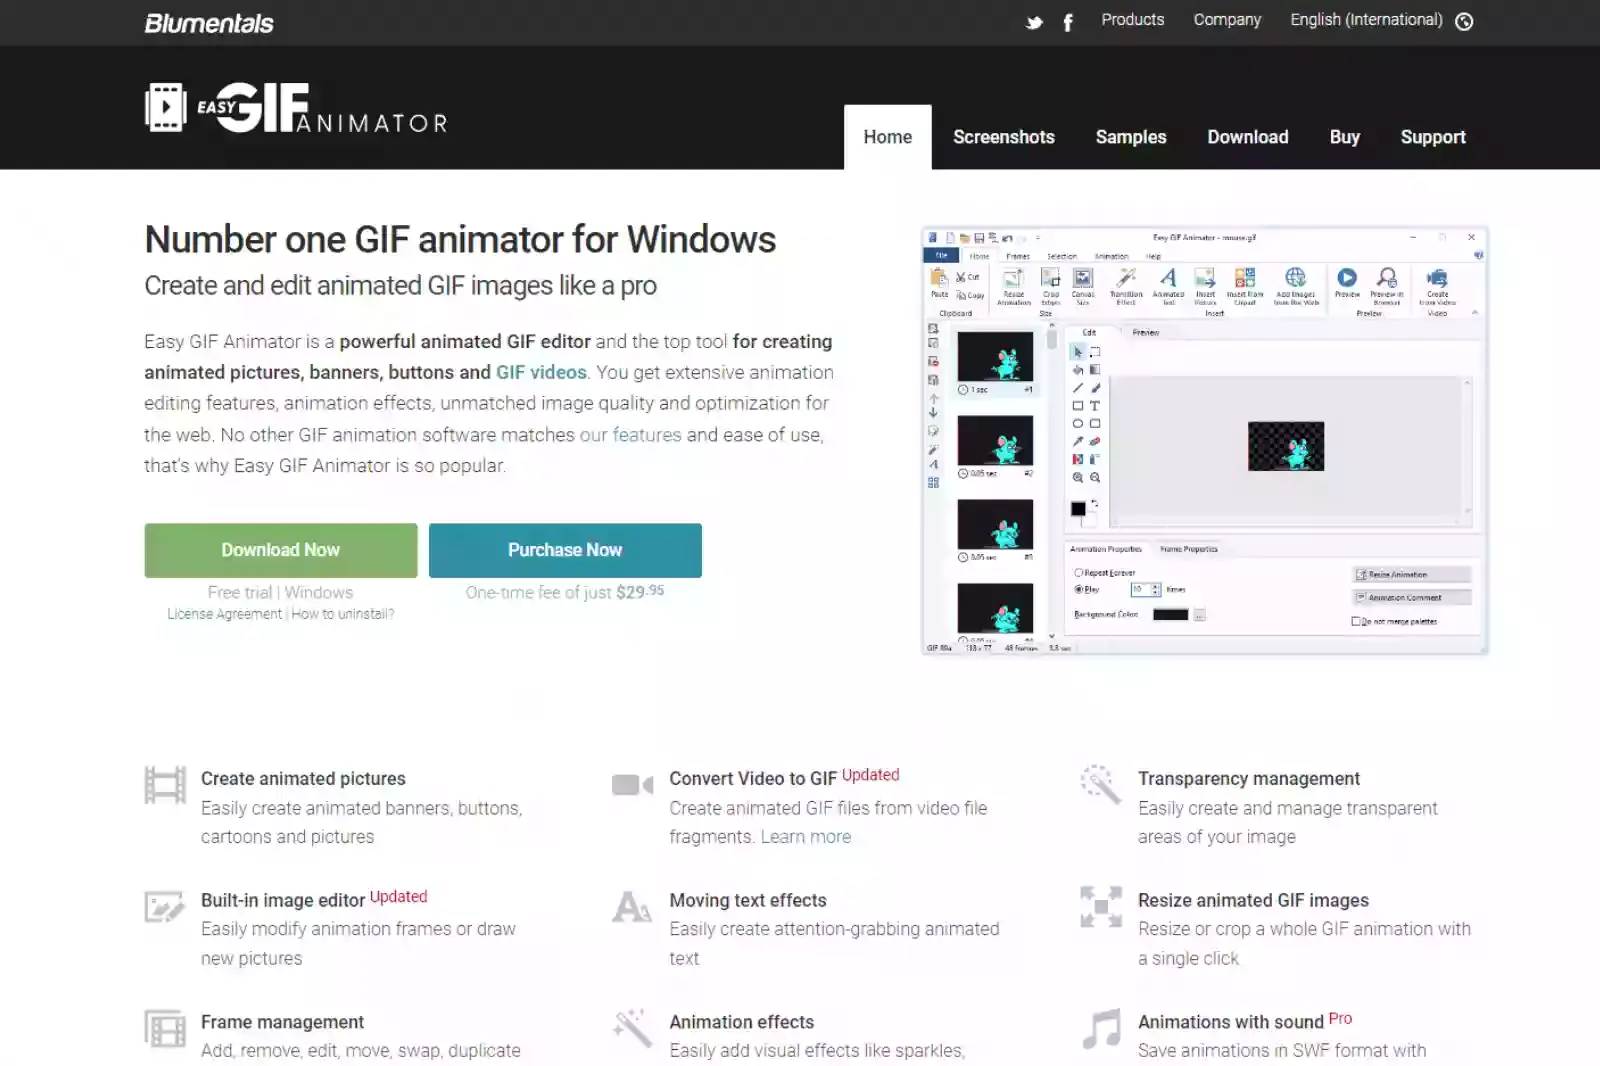Click the Animated Text tool
Viewport: 1600px width, 1066px height.
[1169, 285]
